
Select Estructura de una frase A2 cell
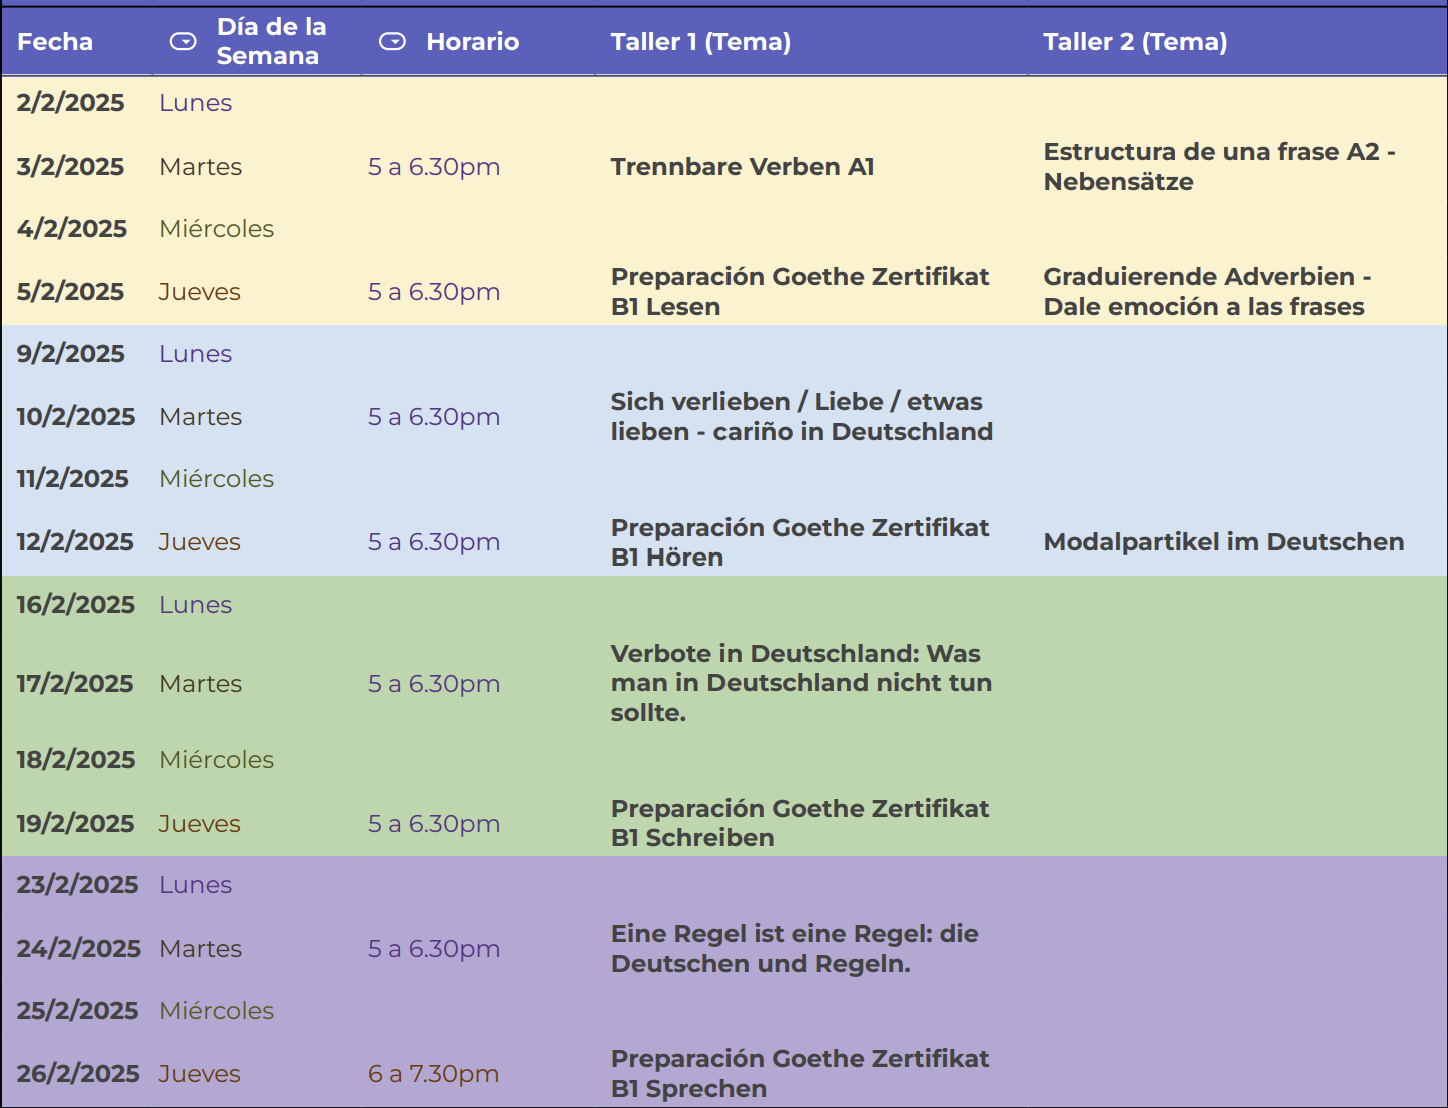(1218, 167)
